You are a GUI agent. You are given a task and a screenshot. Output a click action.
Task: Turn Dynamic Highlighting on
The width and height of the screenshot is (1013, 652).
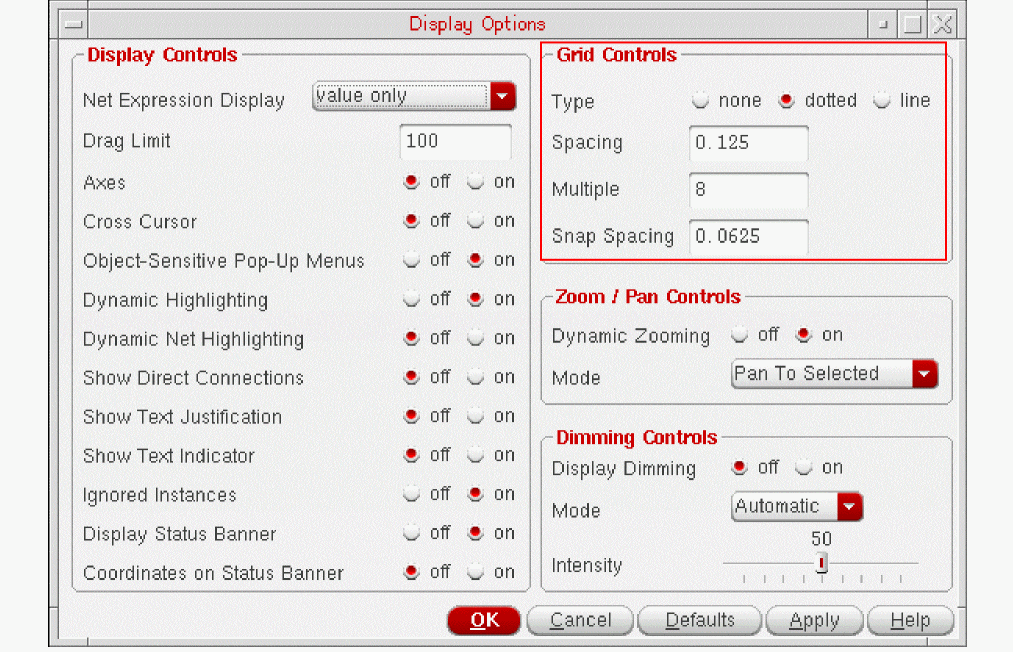point(475,299)
